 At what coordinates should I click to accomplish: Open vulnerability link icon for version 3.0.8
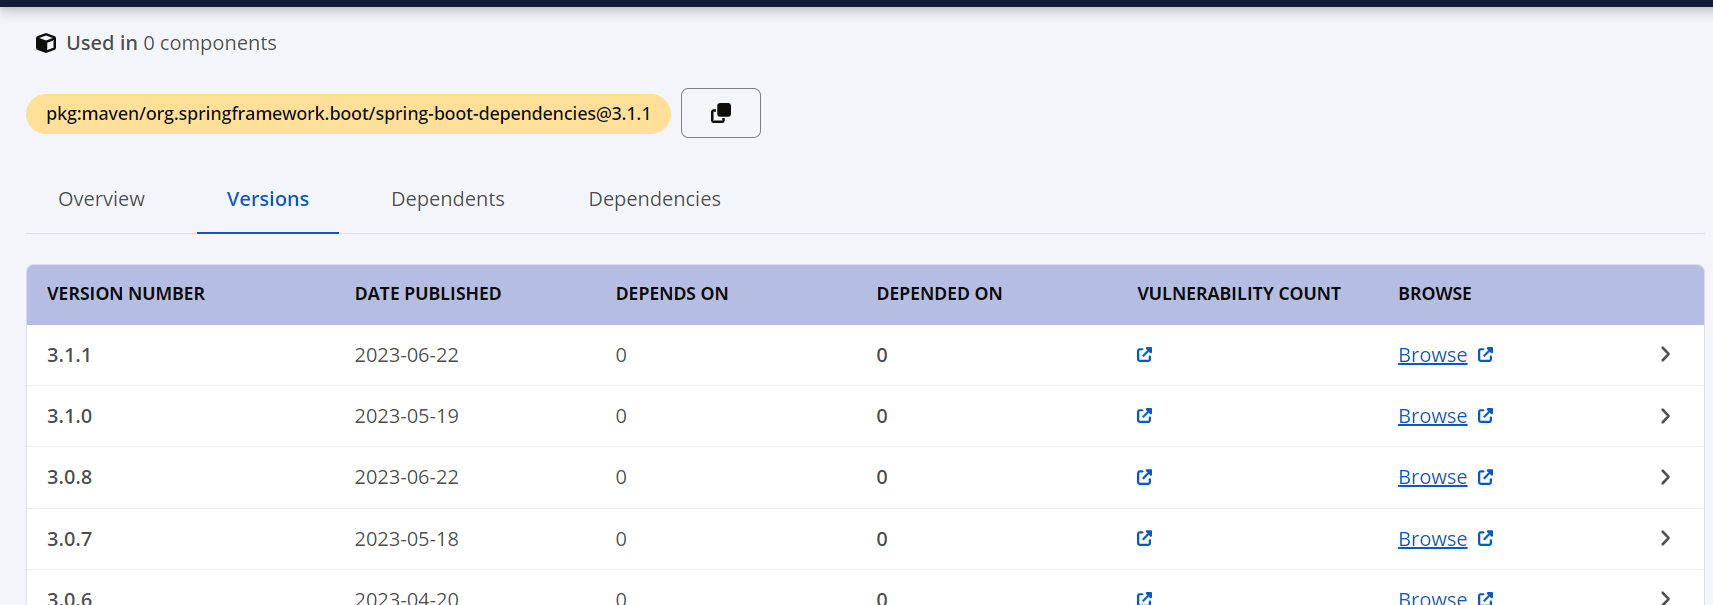pyautogui.click(x=1144, y=477)
